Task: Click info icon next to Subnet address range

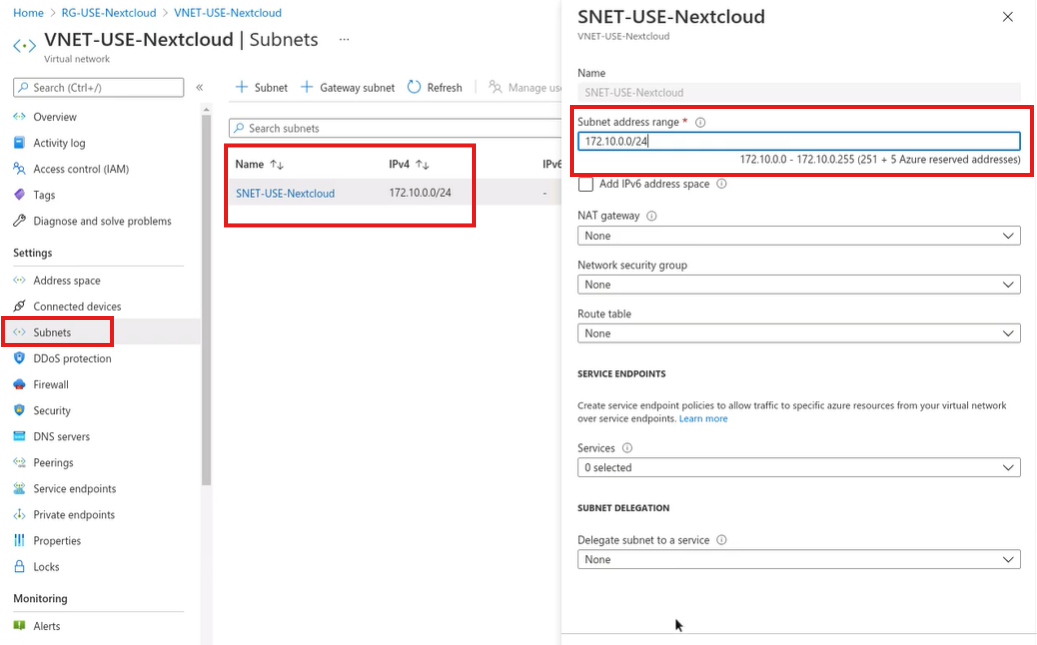Action: pos(700,122)
